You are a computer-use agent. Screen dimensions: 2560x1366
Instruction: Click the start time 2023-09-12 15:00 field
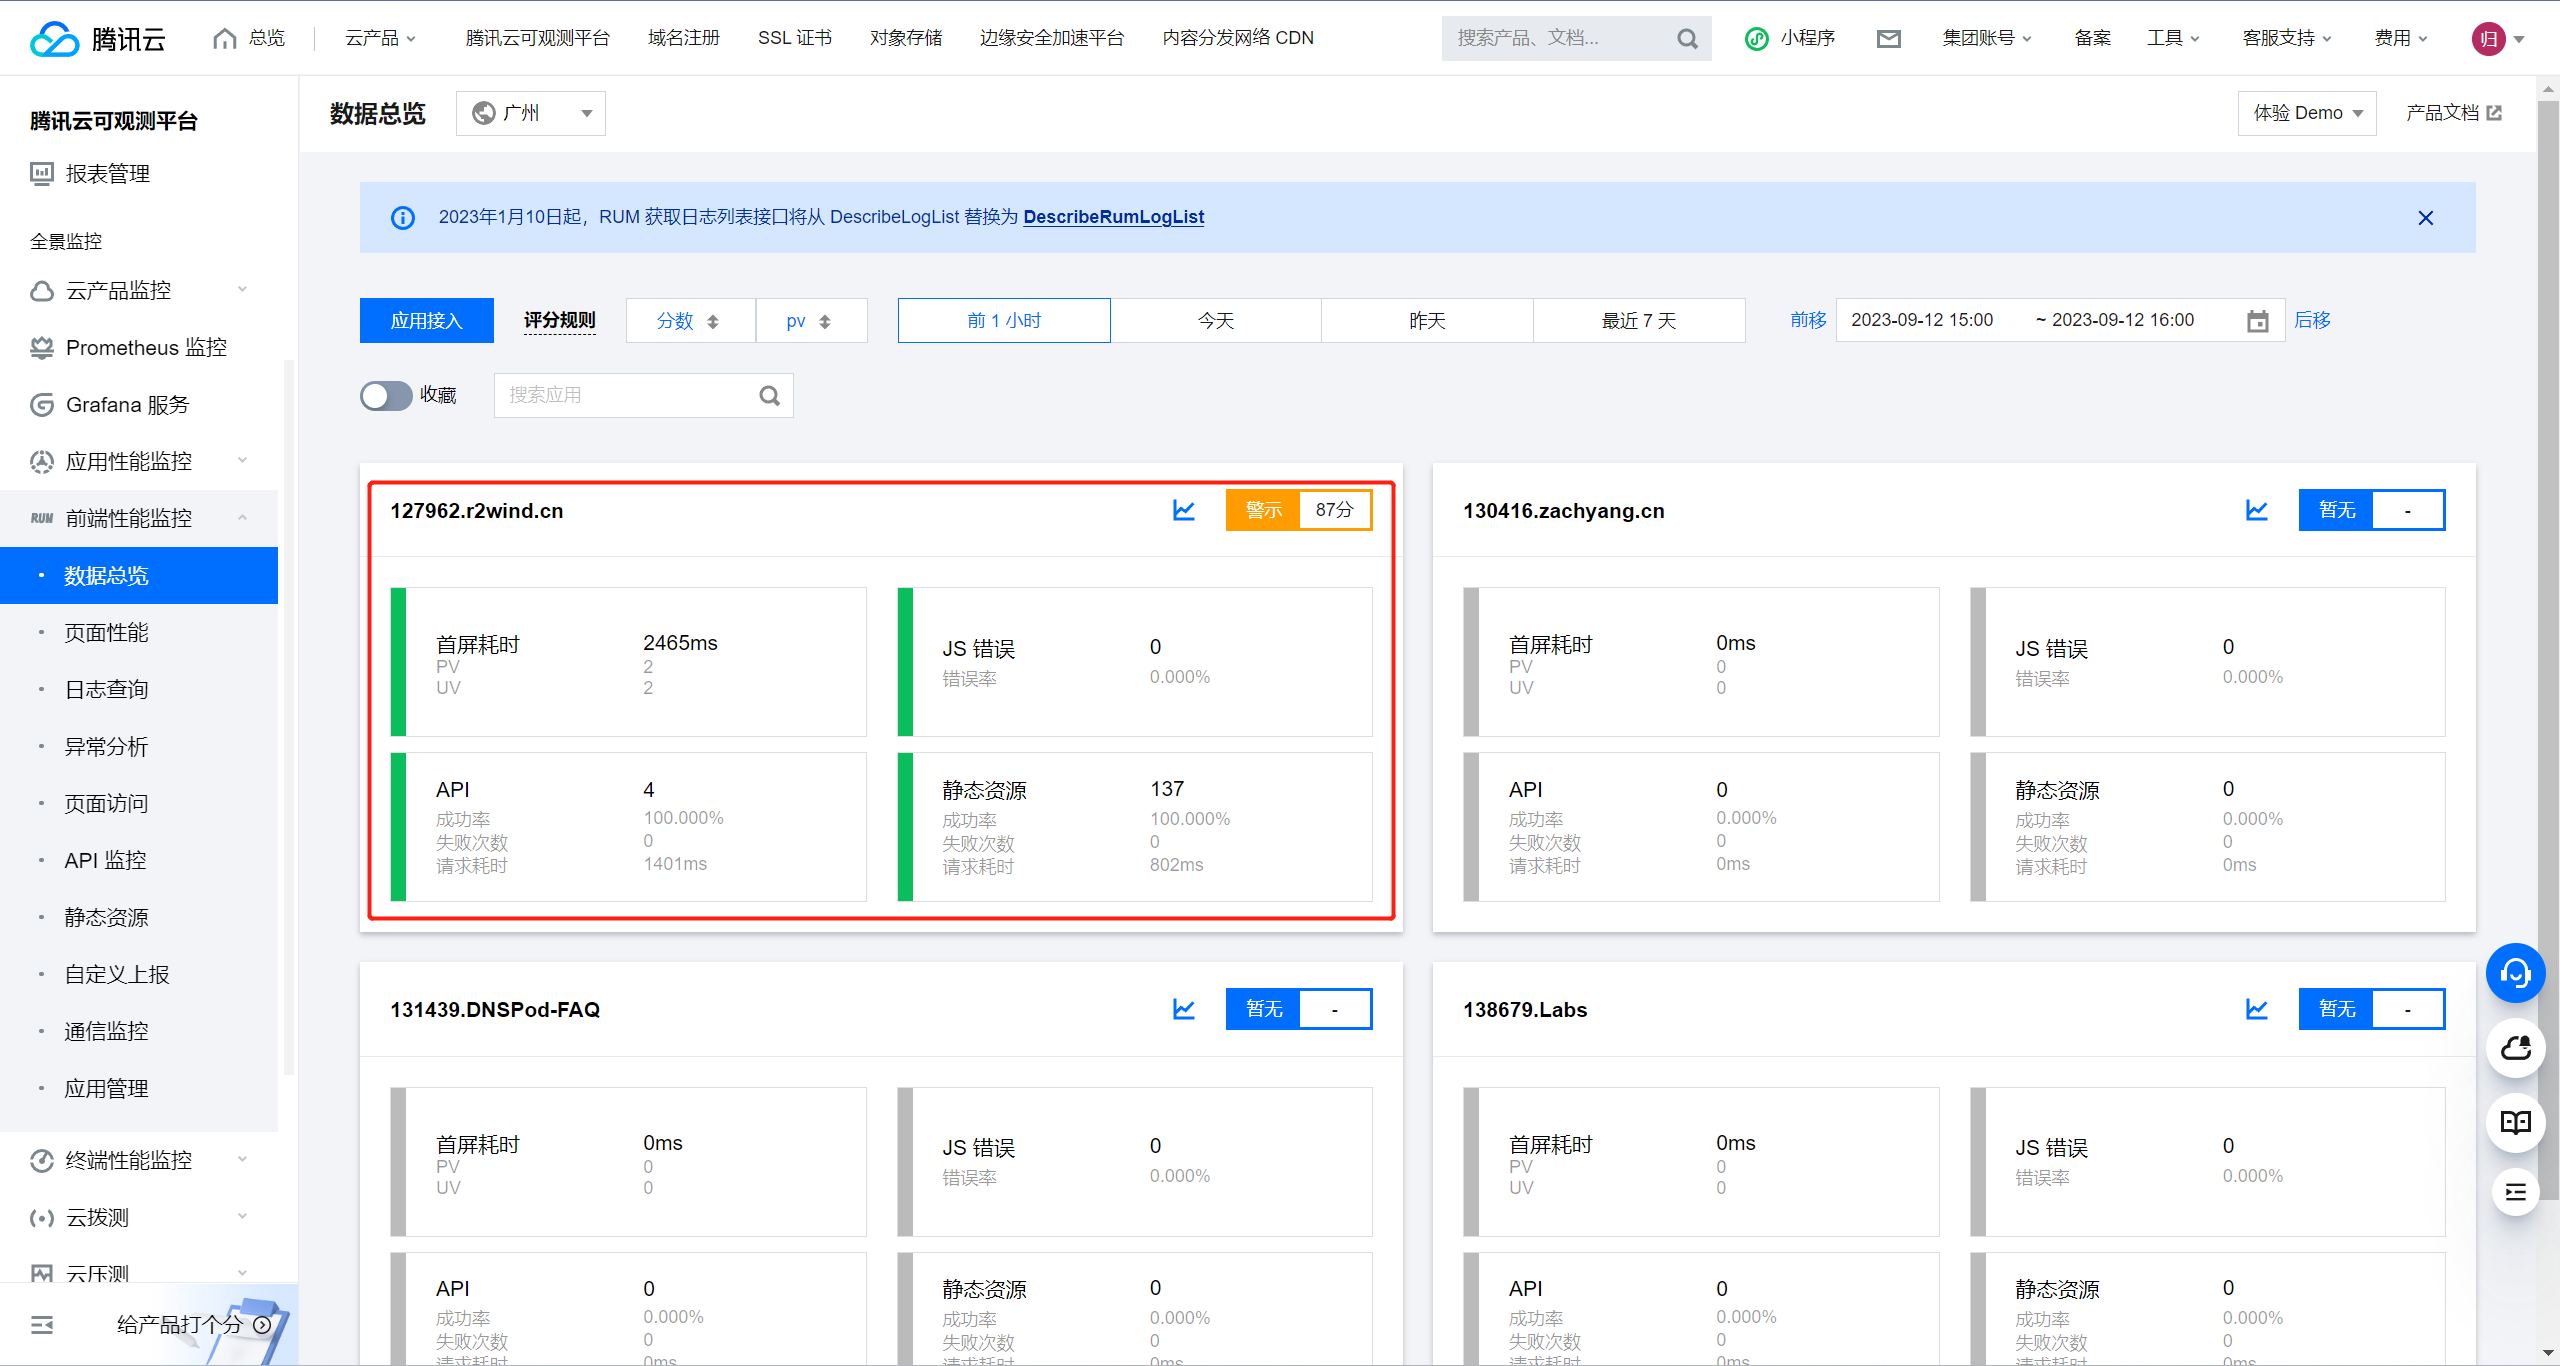pyautogui.click(x=1922, y=320)
